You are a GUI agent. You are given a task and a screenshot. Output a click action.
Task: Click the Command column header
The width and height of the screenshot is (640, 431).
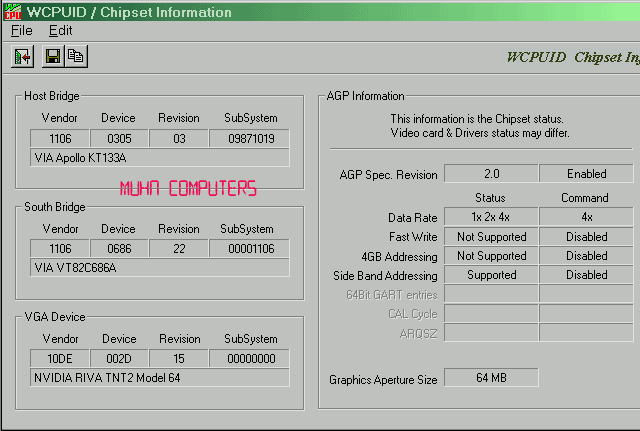point(584,198)
